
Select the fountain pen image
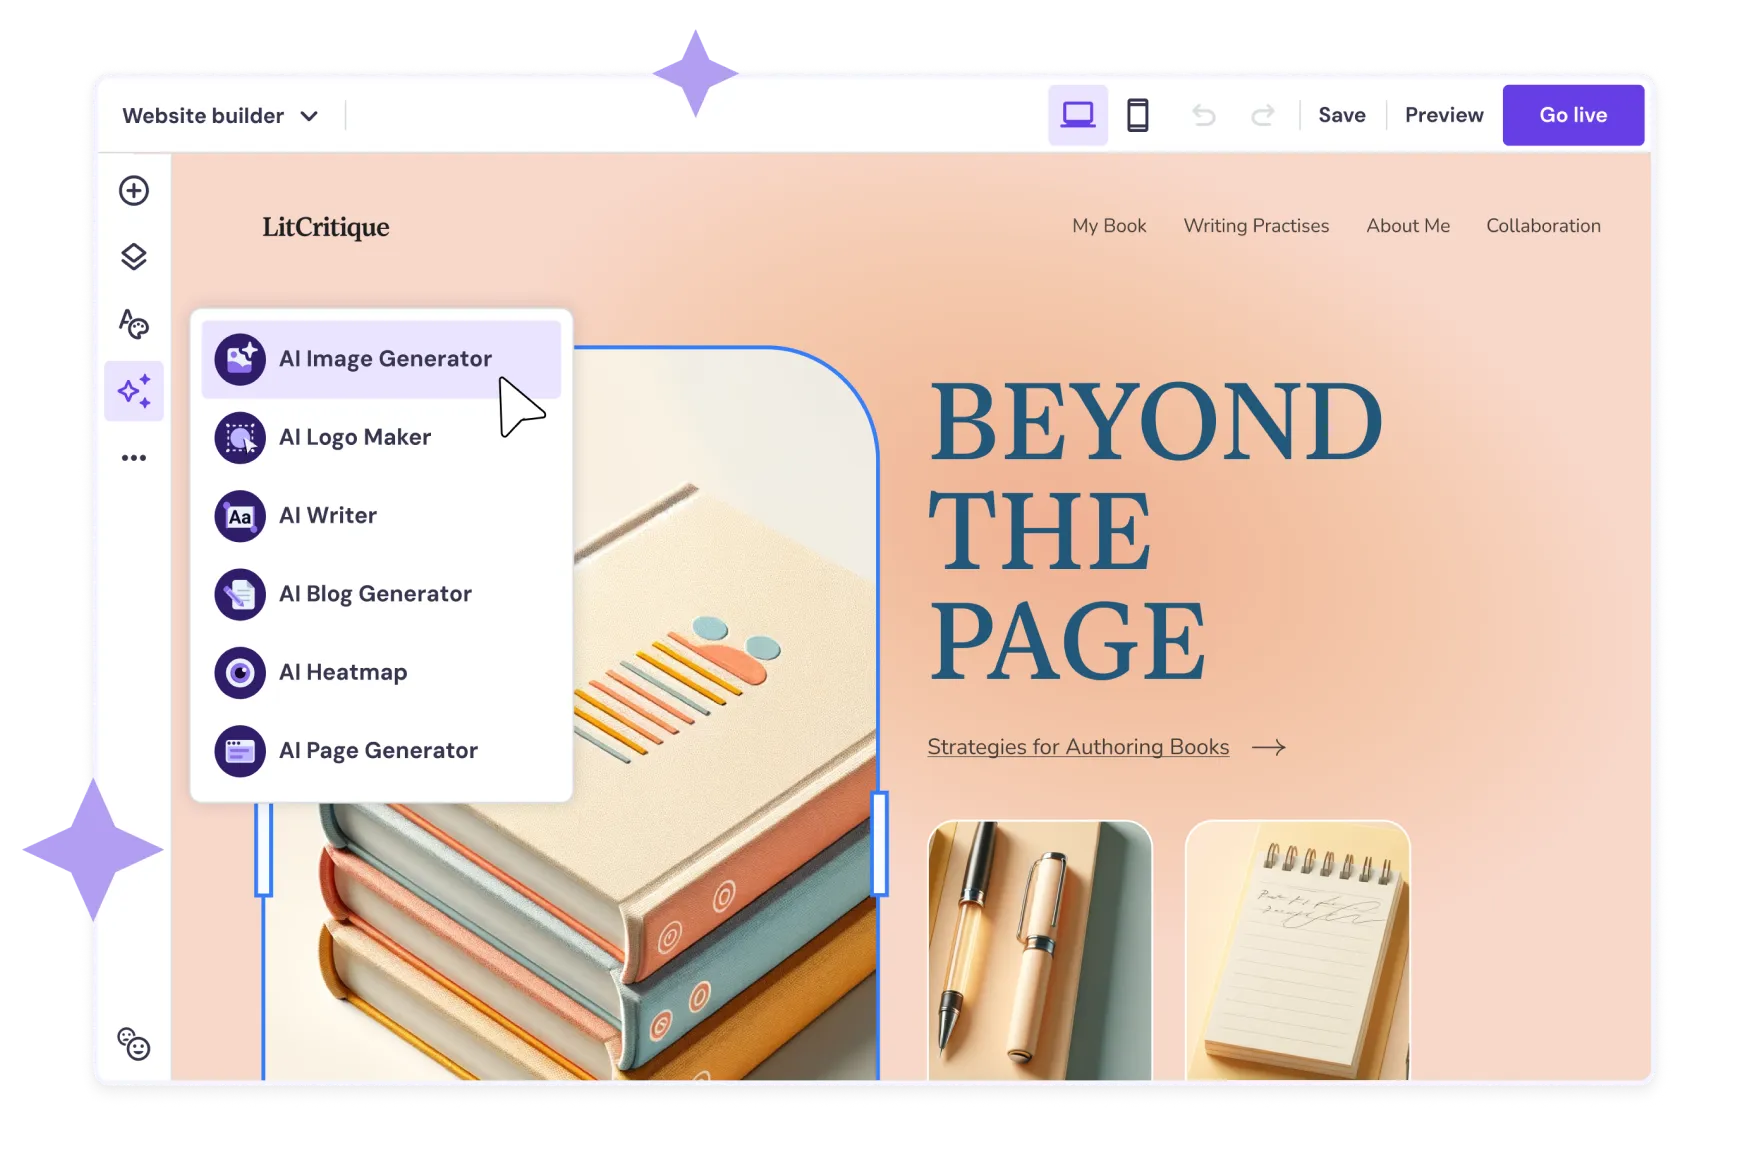click(1040, 950)
